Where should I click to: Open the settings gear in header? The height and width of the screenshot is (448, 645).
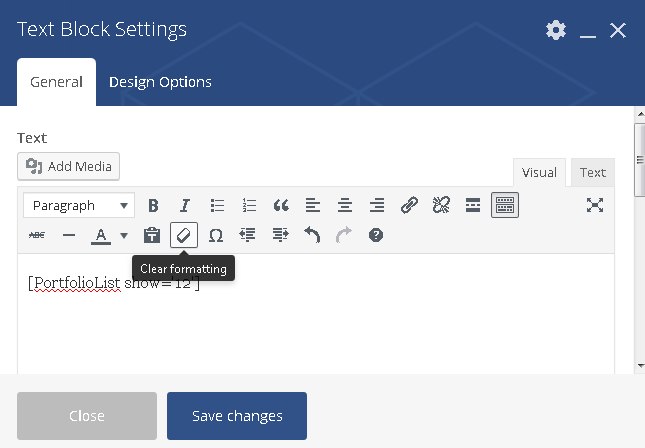pos(556,30)
